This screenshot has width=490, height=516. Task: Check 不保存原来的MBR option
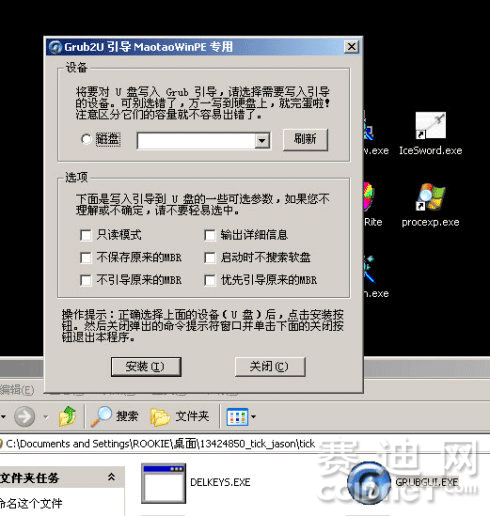pyautogui.click(x=86, y=258)
